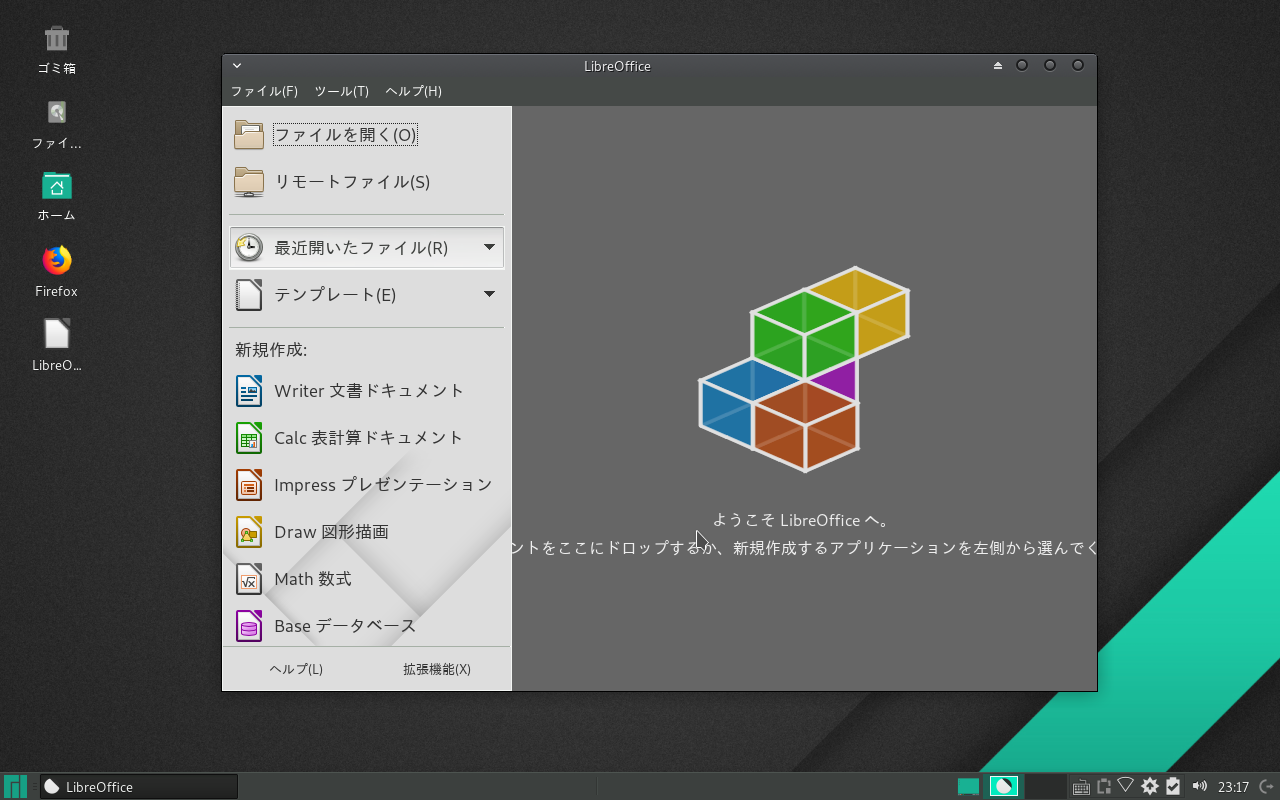
Task: Click the ようこそ LibreOffice へ。 text
Action: tap(801, 520)
